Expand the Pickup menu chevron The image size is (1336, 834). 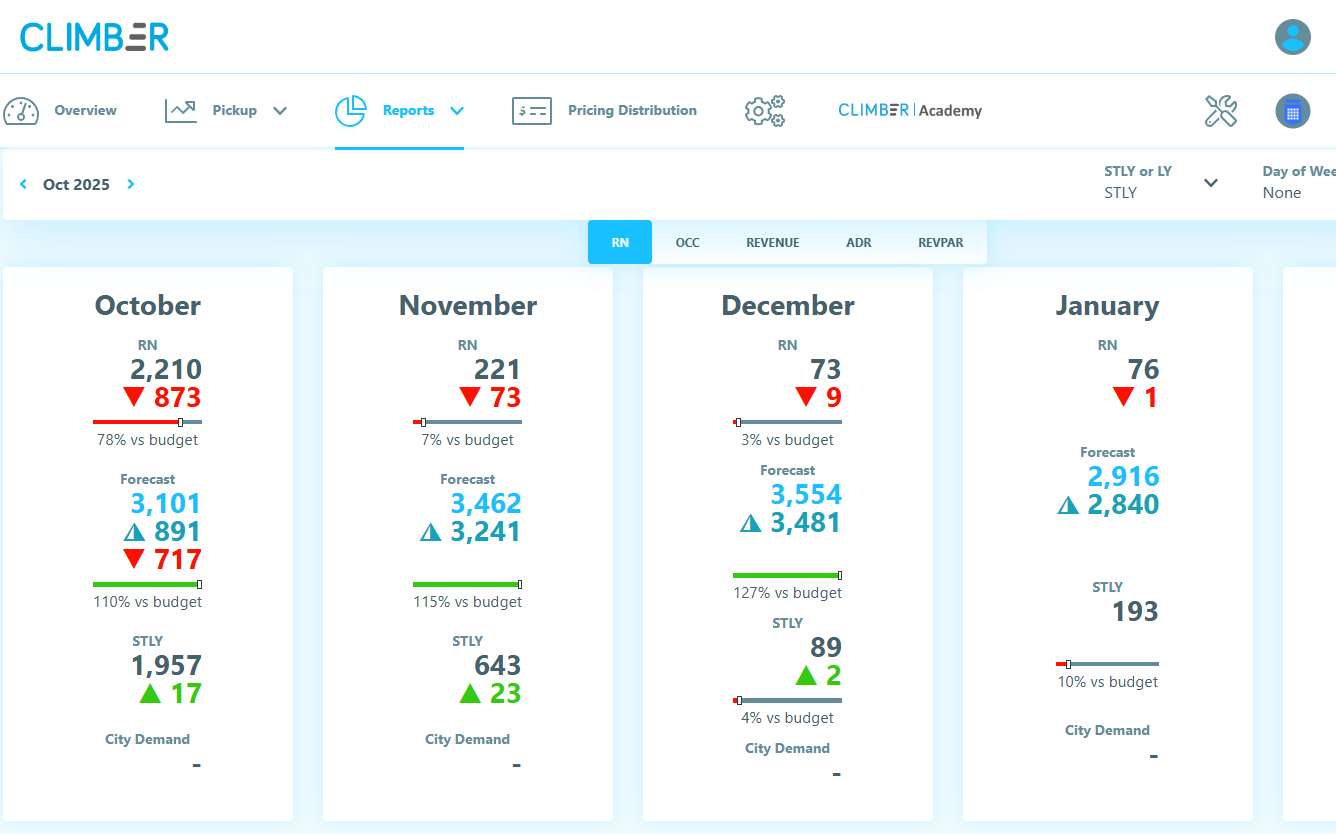[280, 111]
